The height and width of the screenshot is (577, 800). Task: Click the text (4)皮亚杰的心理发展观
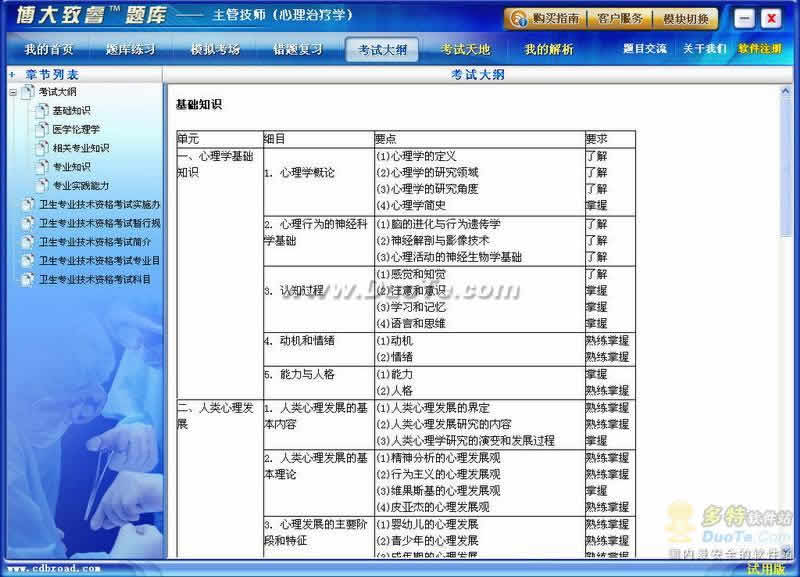433,507
